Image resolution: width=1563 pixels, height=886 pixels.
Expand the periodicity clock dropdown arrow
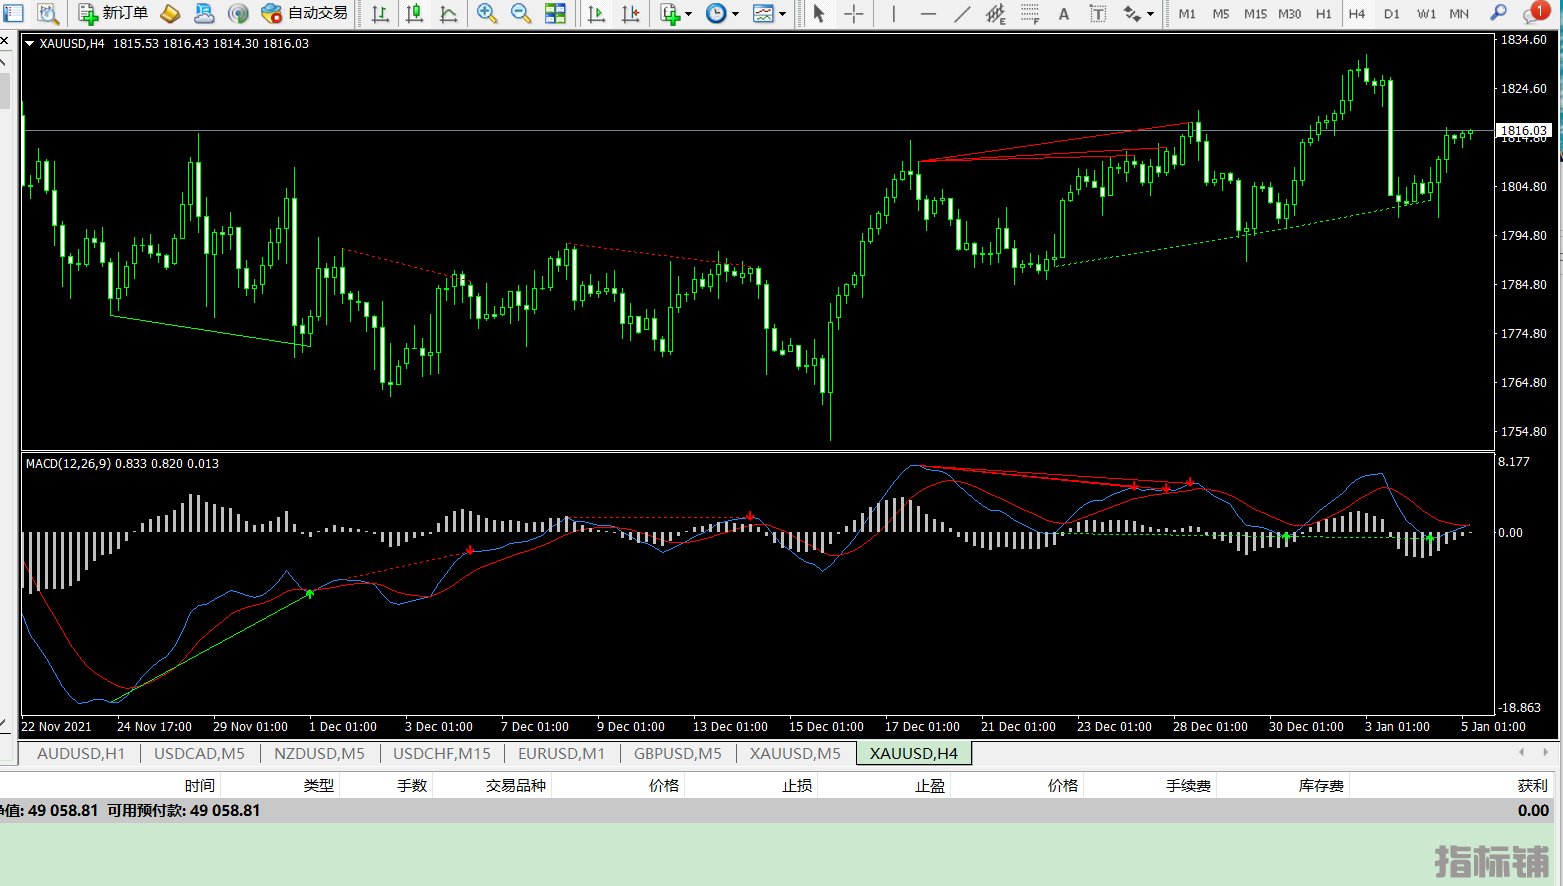(x=736, y=14)
